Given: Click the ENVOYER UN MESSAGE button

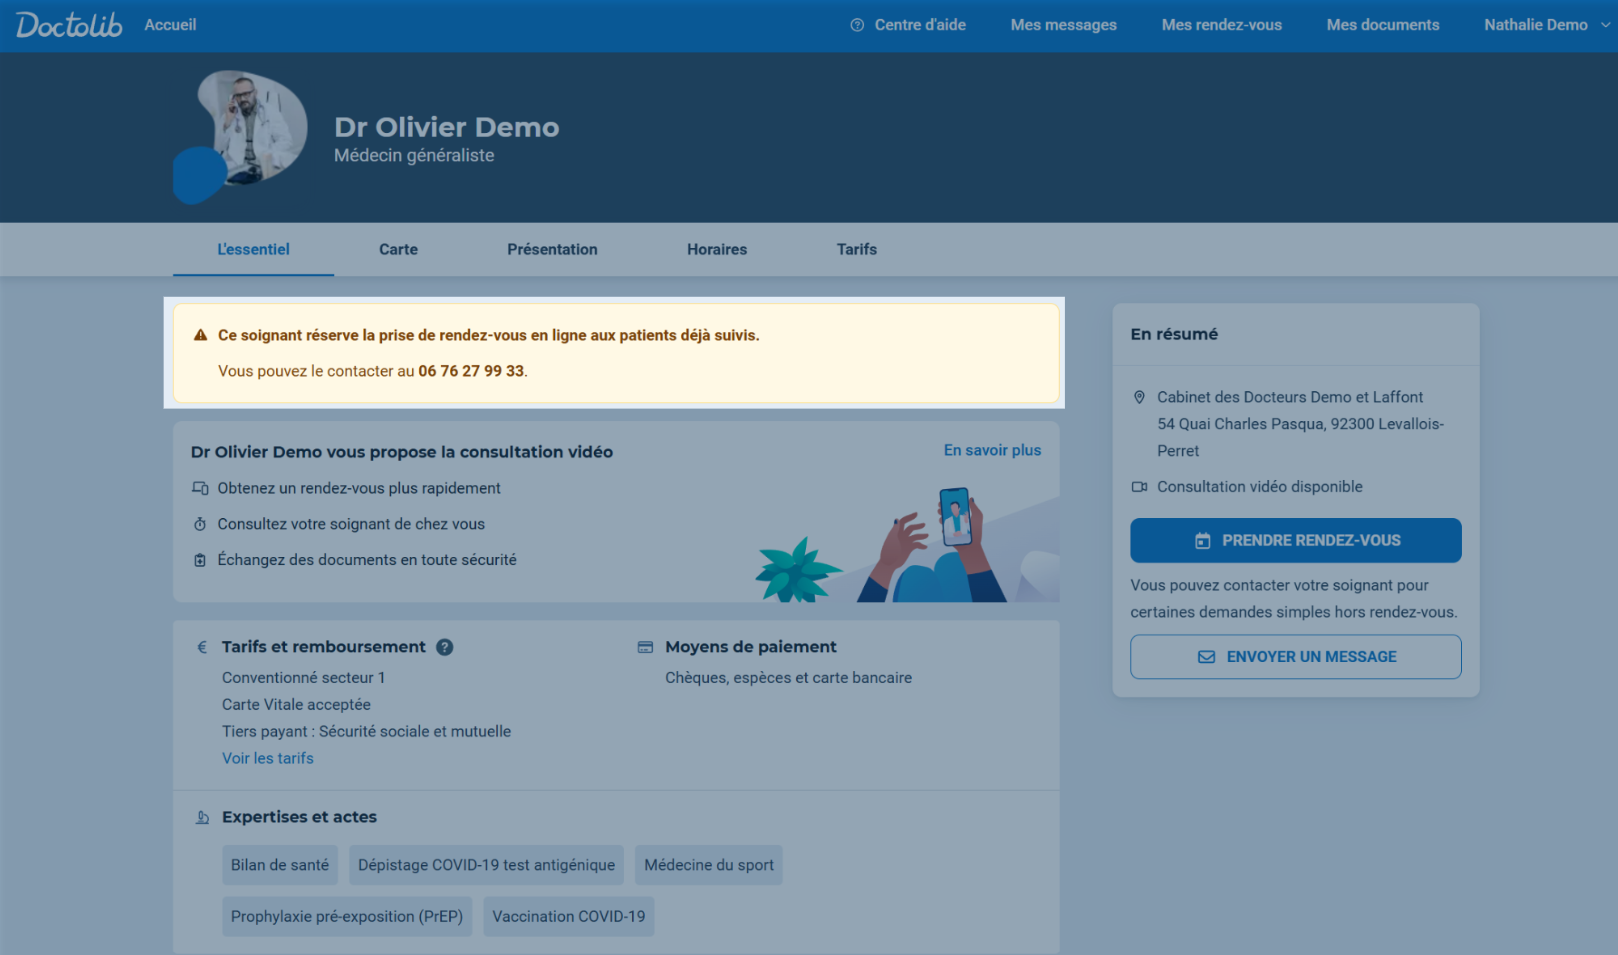Looking at the screenshot, I should click(1296, 657).
